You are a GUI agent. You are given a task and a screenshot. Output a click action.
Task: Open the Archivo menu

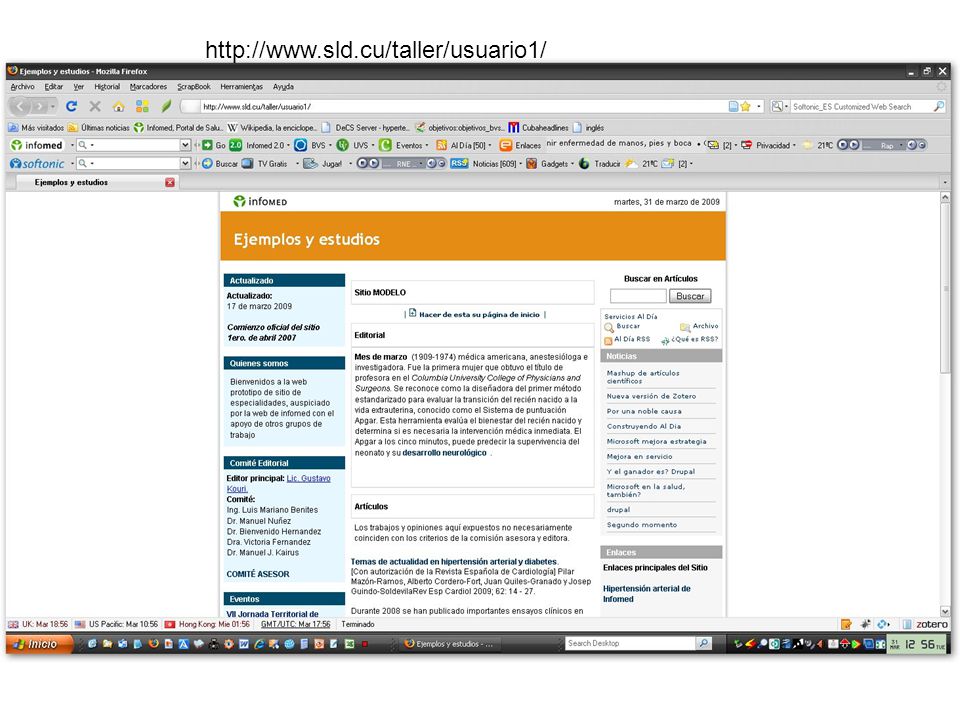23,87
